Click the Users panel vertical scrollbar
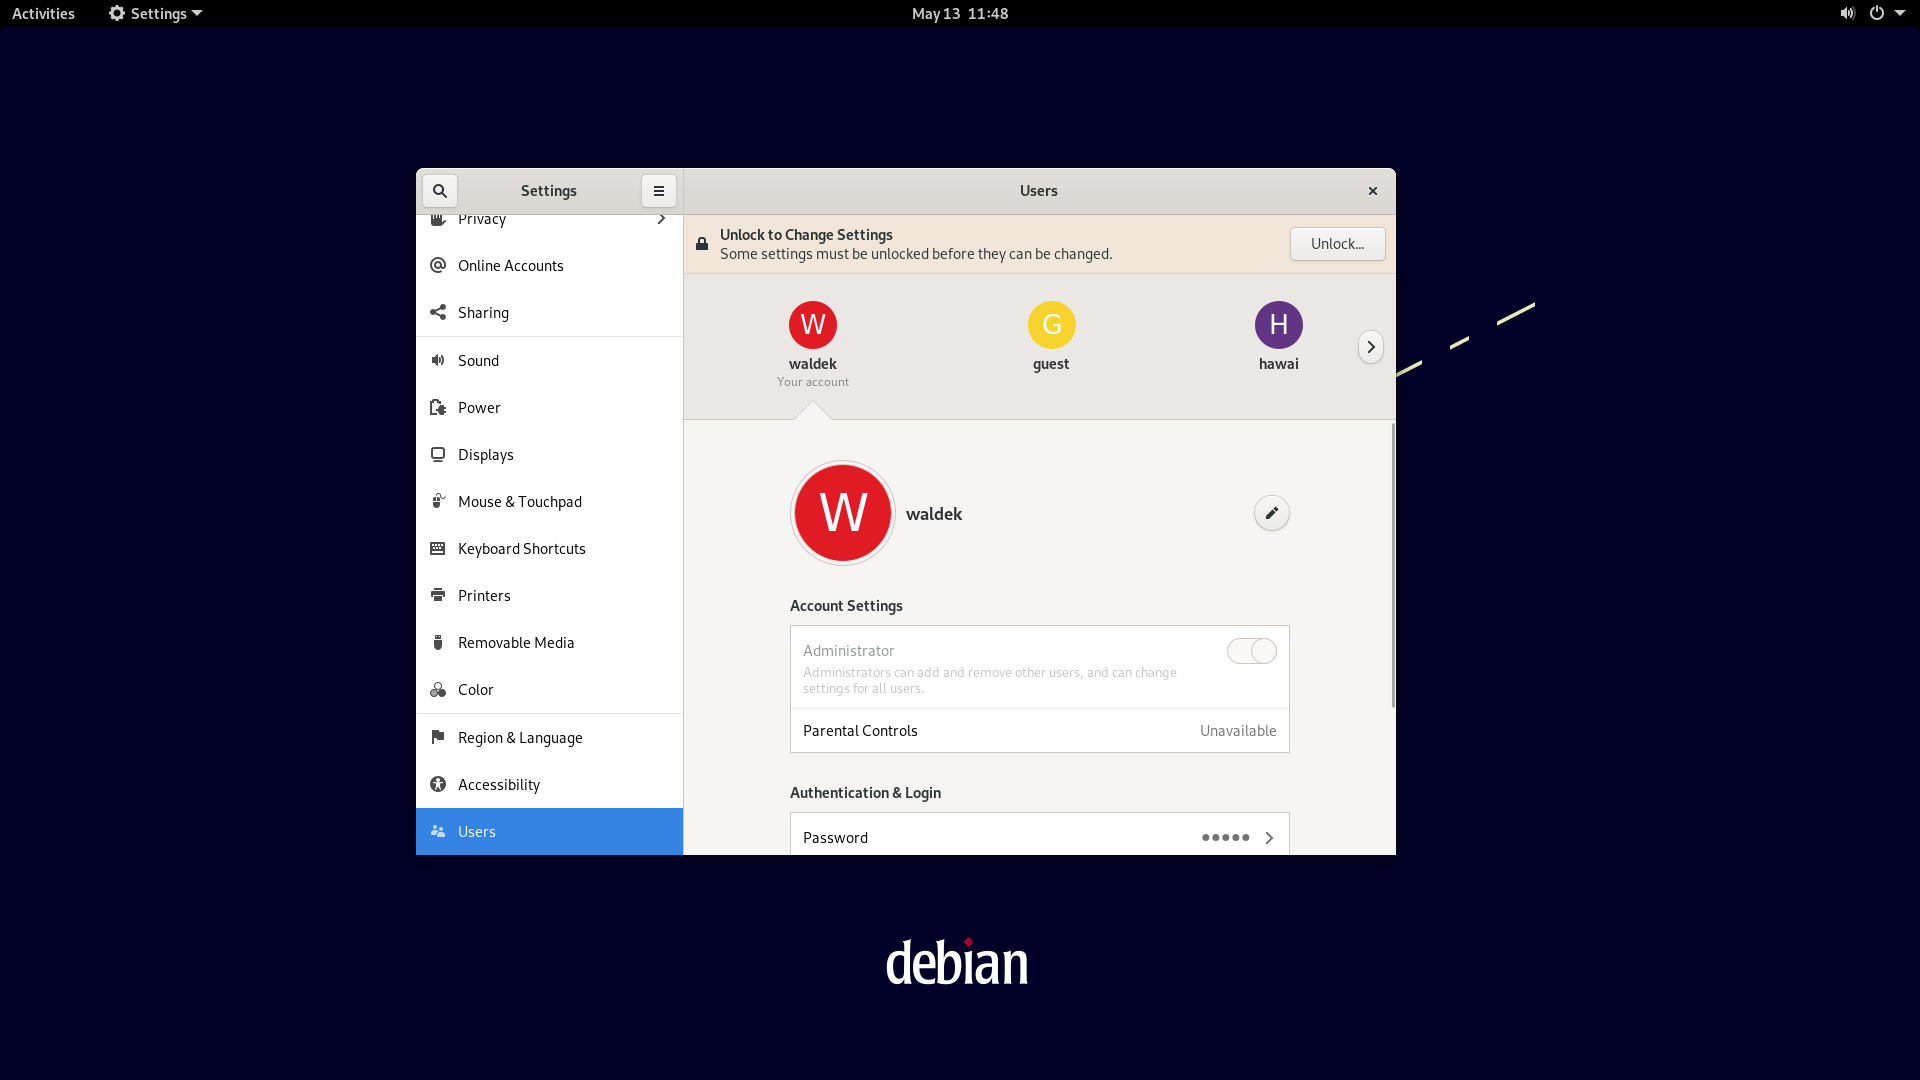The width and height of the screenshot is (1920, 1080). click(x=1393, y=566)
